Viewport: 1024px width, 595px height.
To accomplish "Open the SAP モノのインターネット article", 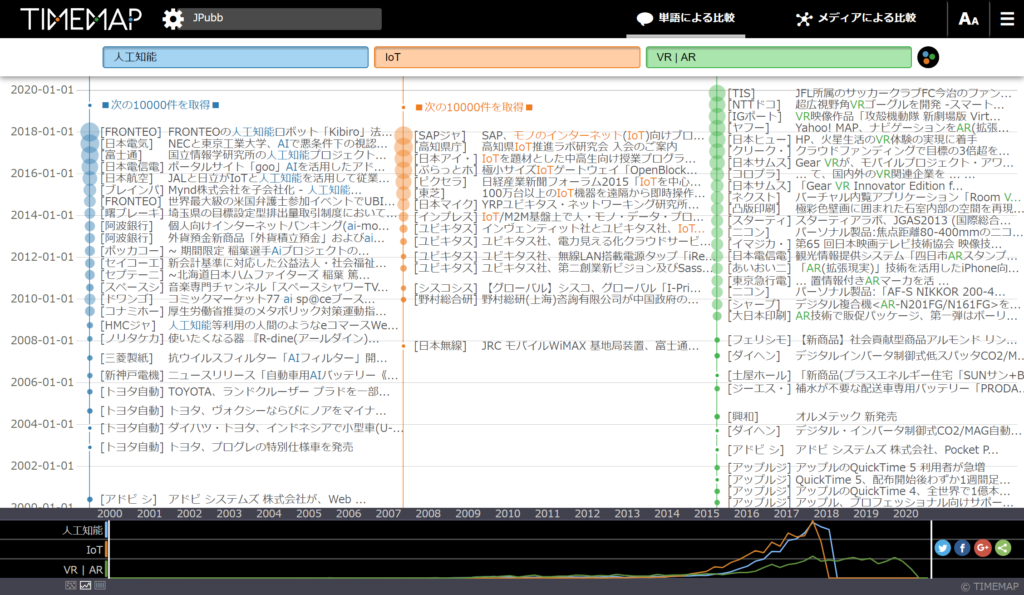I will [560, 136].
